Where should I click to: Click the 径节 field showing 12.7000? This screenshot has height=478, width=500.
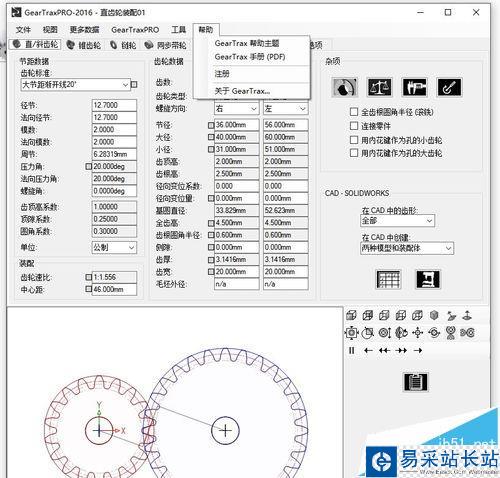click(x=114, y=105)
